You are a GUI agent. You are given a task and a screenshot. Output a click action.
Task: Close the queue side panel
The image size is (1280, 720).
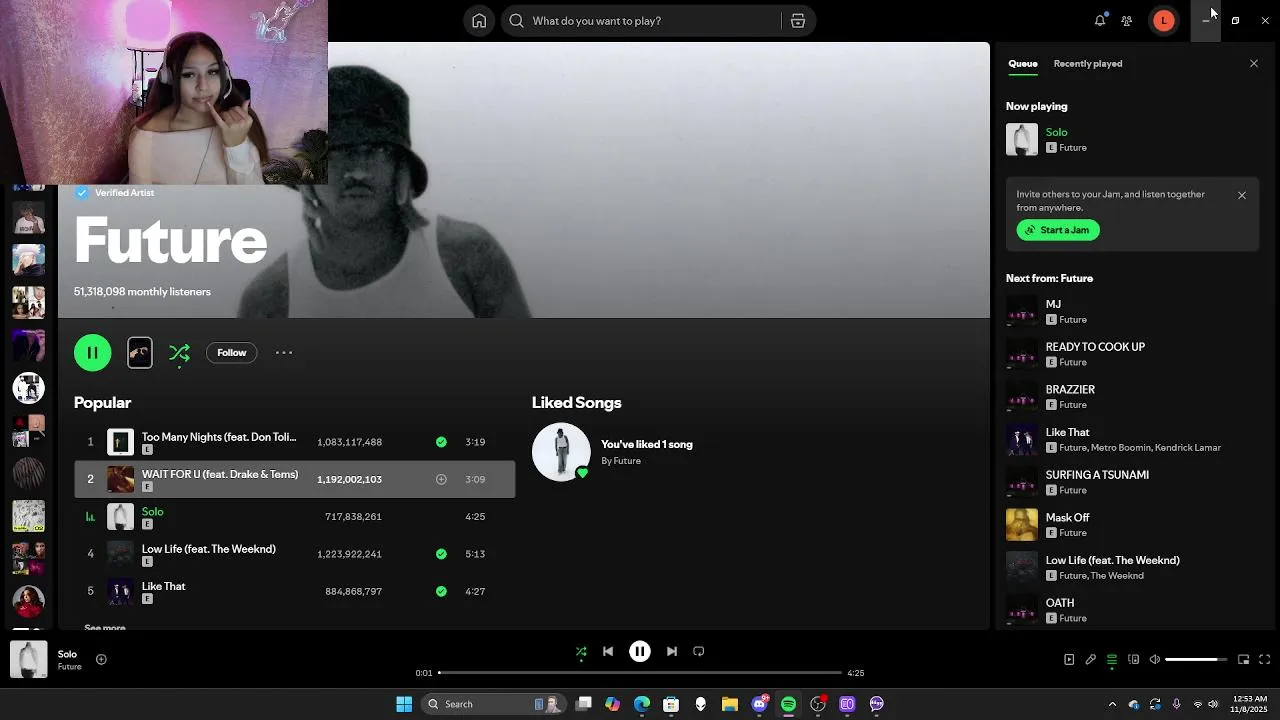coord(1254,63)
